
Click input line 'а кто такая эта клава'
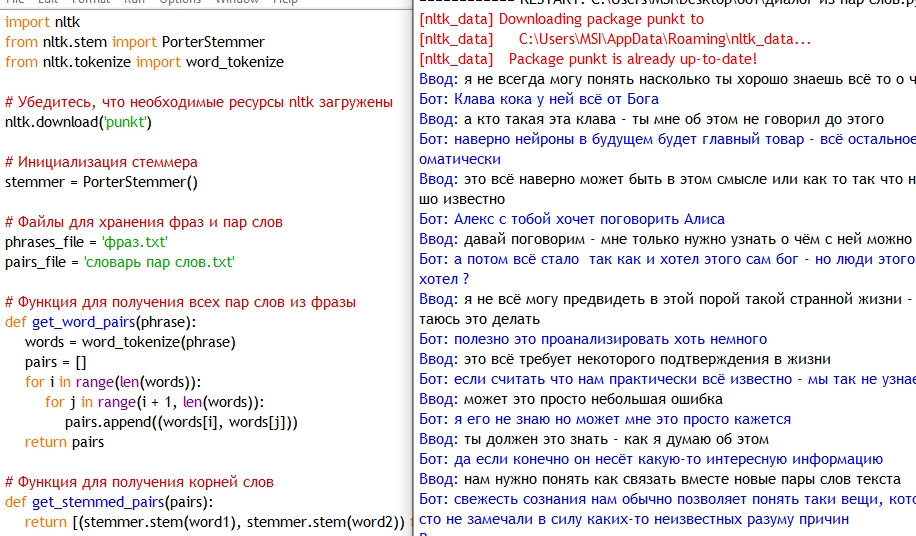point(651,119)
